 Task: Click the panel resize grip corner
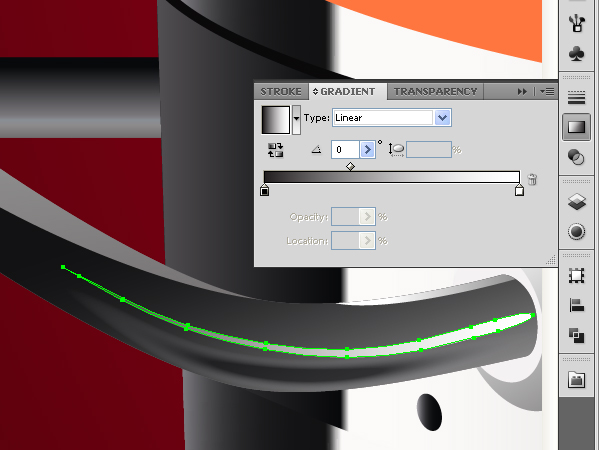click(551, 261)
